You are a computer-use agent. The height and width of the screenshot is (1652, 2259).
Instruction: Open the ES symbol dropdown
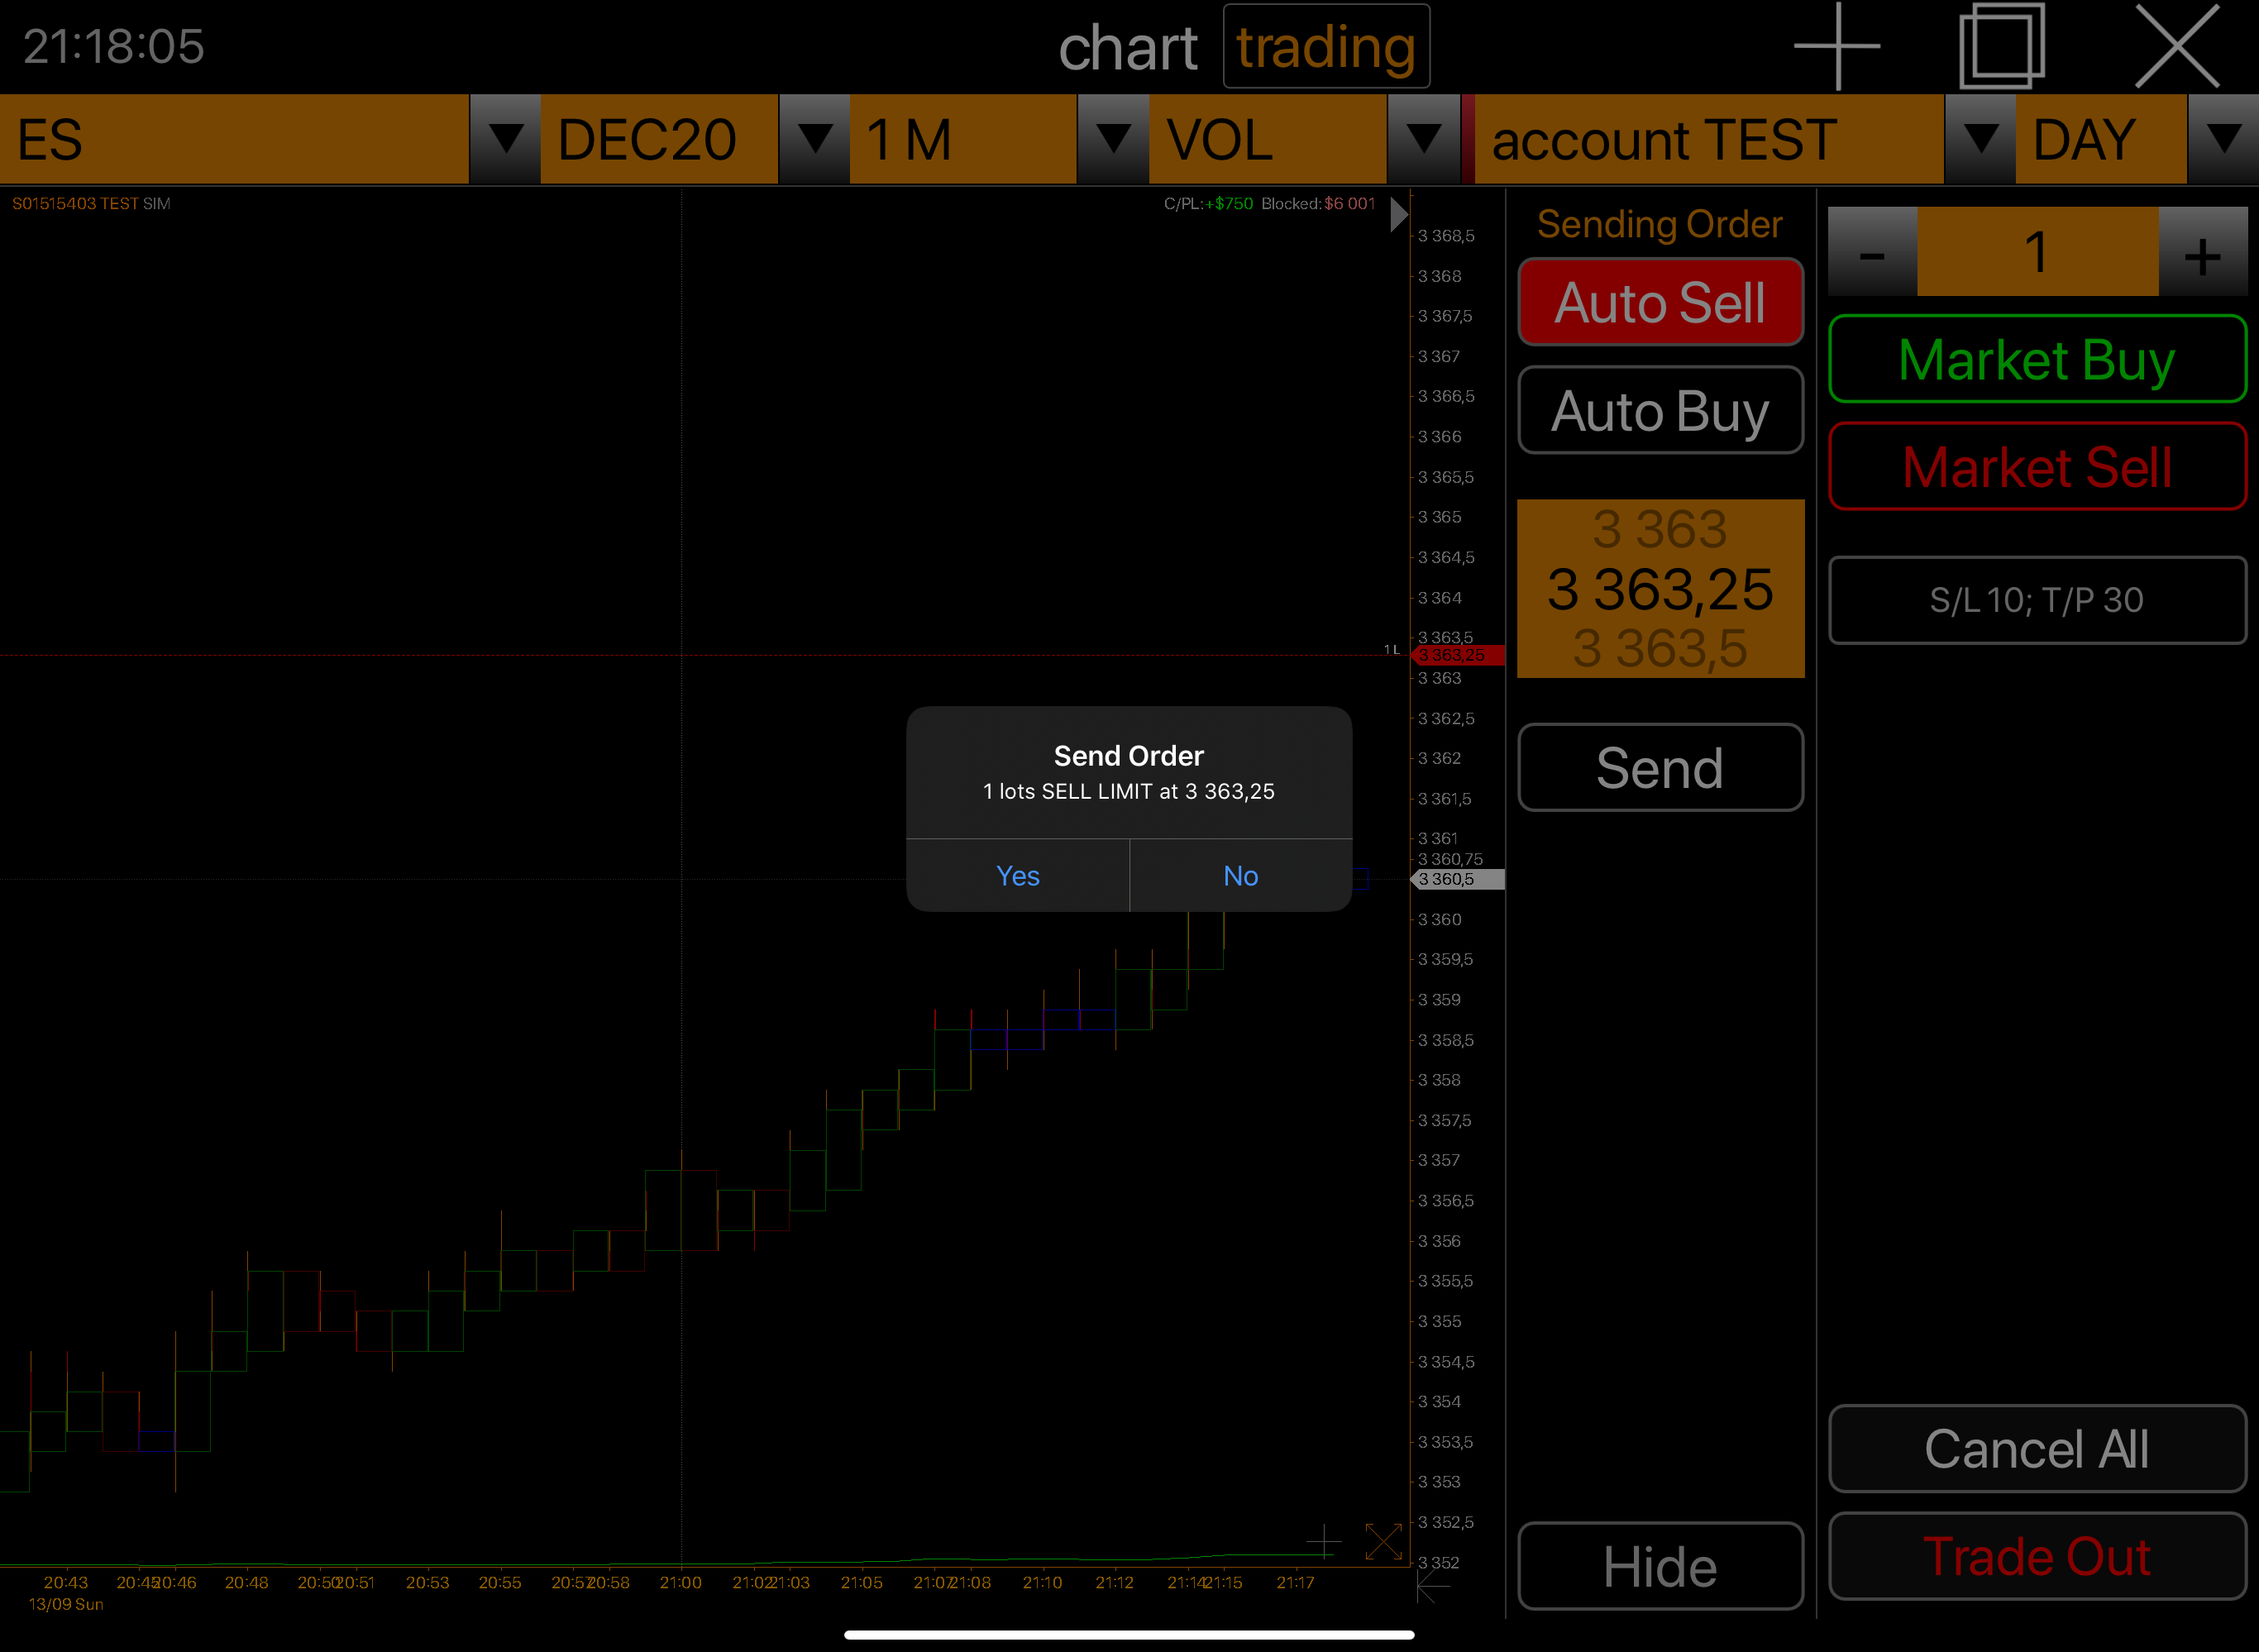click(505, 139)
